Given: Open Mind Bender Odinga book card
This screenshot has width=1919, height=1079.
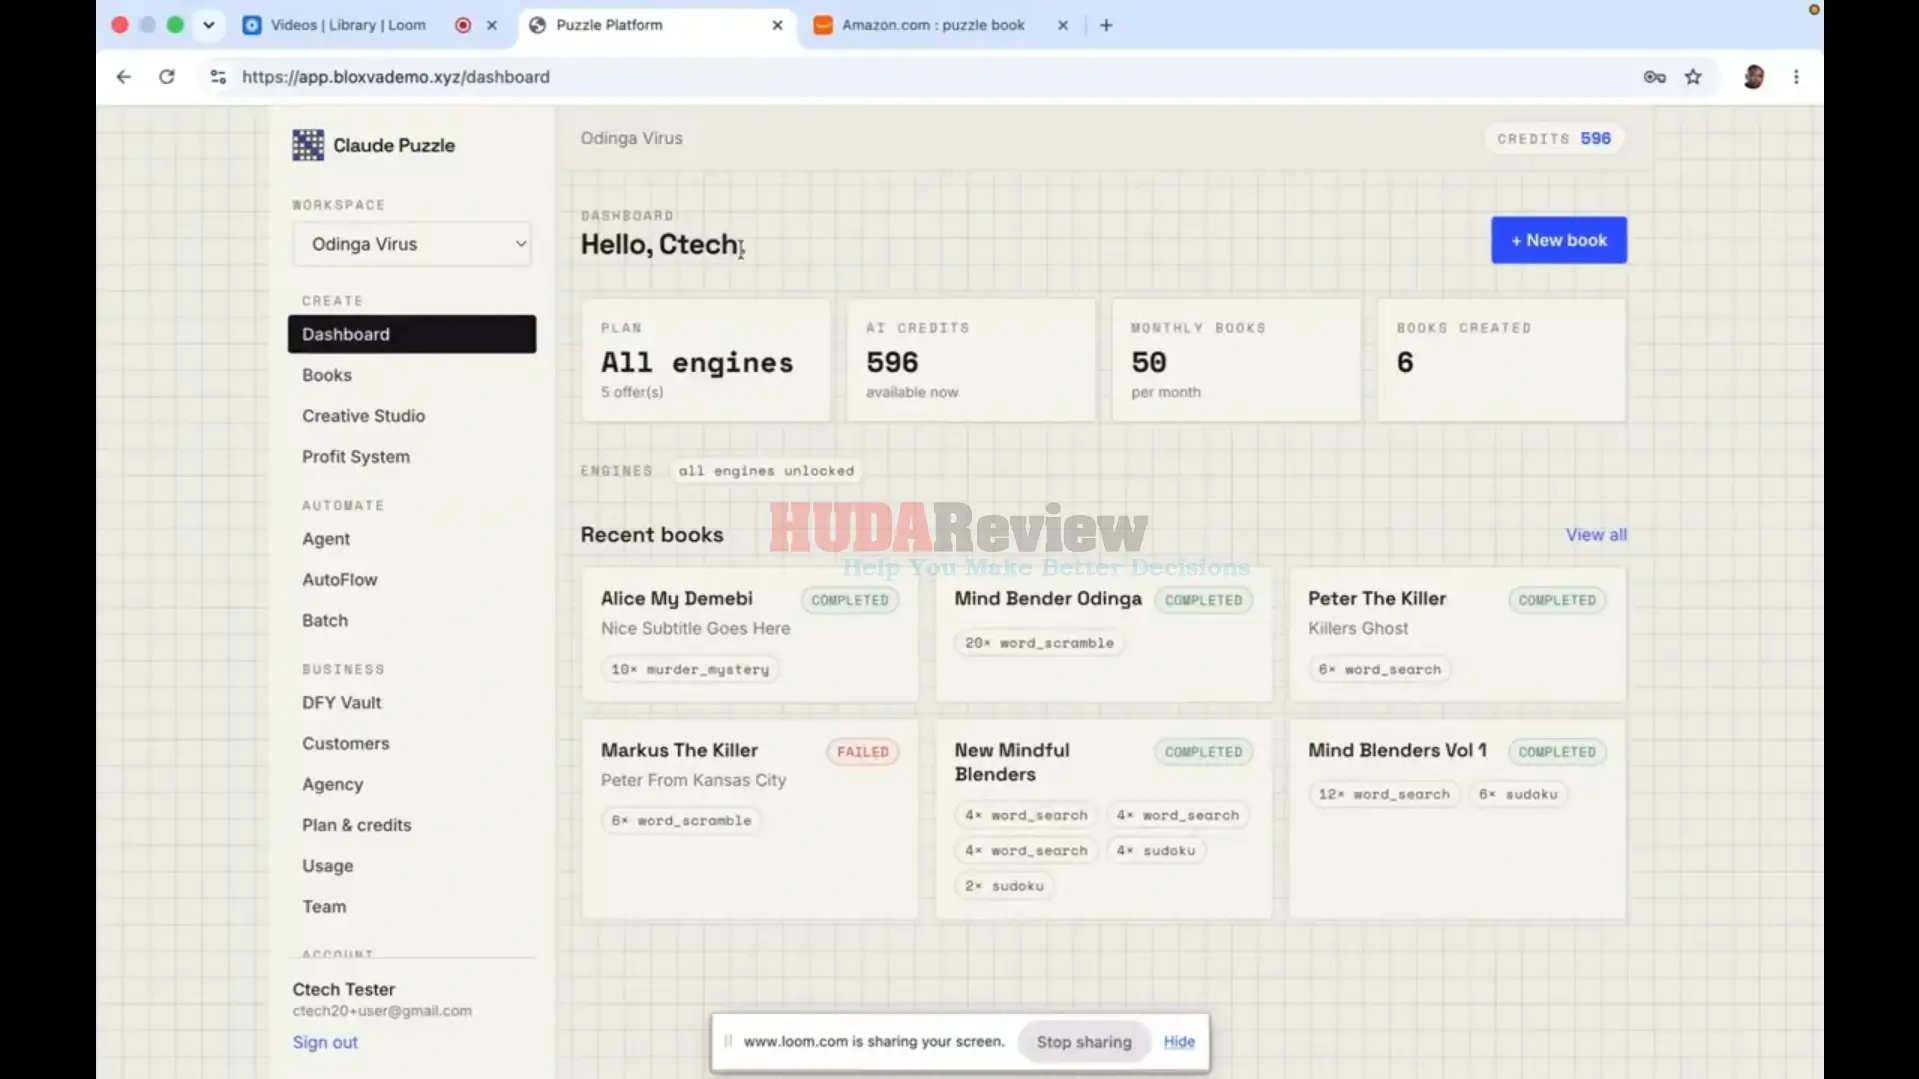Looking at the screenshot, I should tap(1104, 634).
